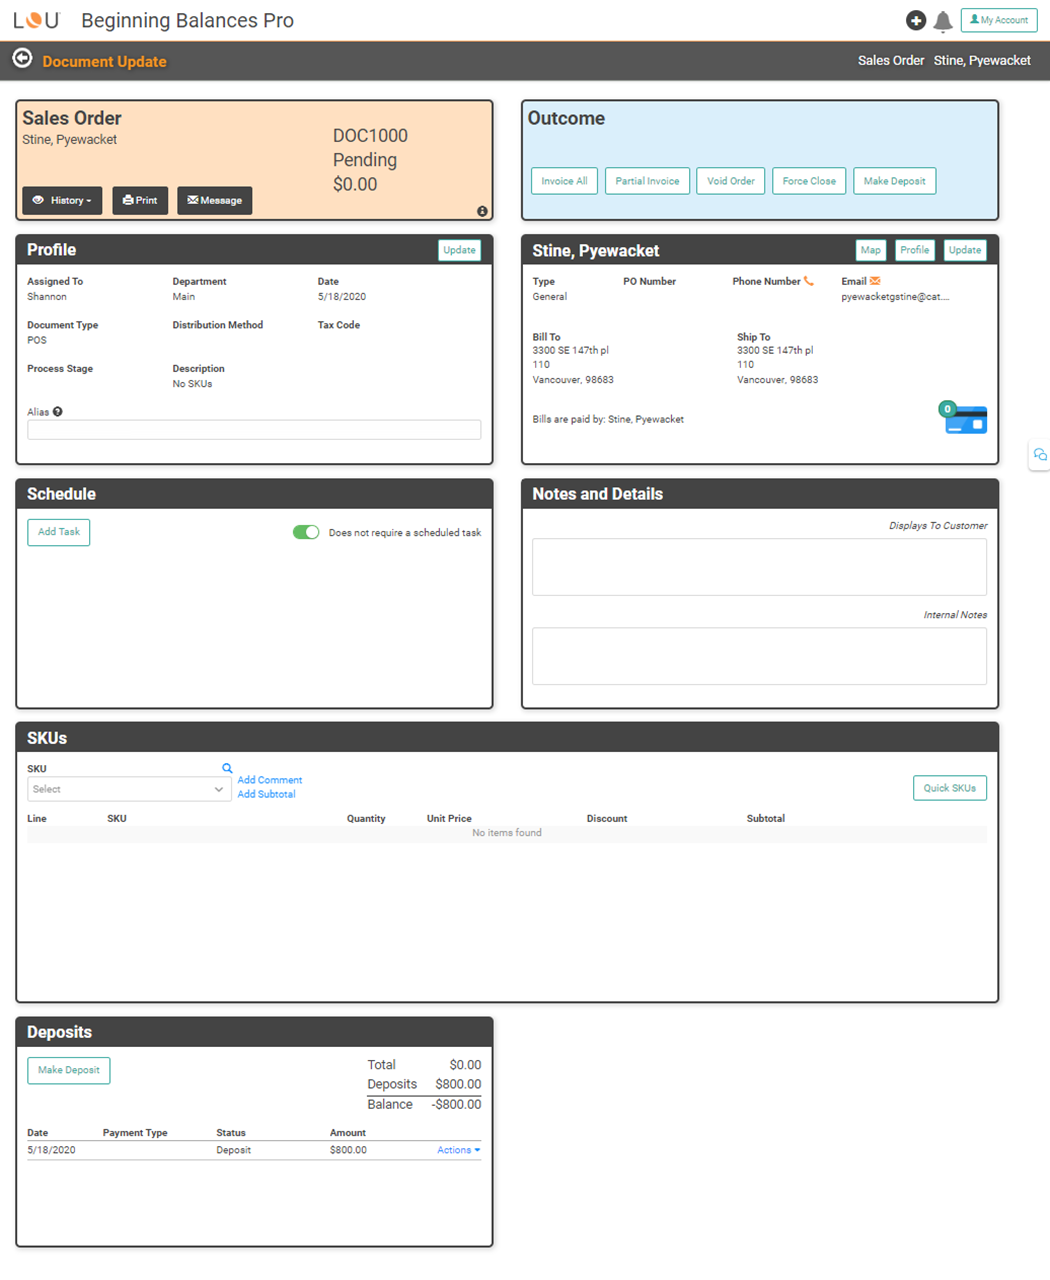Click the Invoice All button
The image size is (1050, 1280).
tap(564, 181)
